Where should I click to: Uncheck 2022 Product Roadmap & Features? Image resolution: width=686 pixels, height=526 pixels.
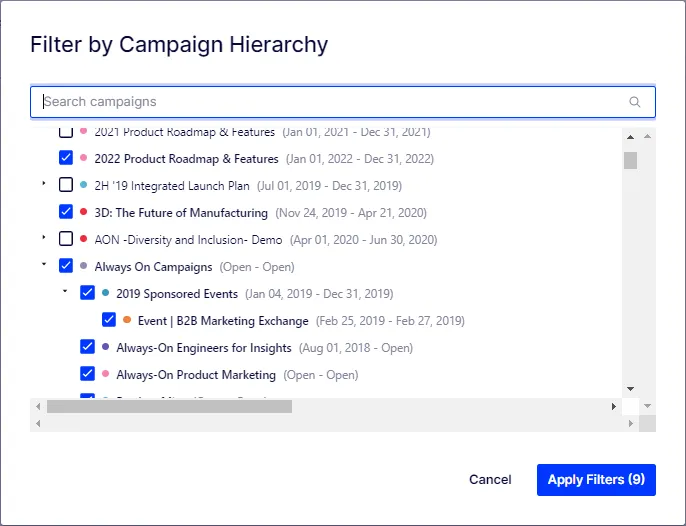(x=66, y=158)
